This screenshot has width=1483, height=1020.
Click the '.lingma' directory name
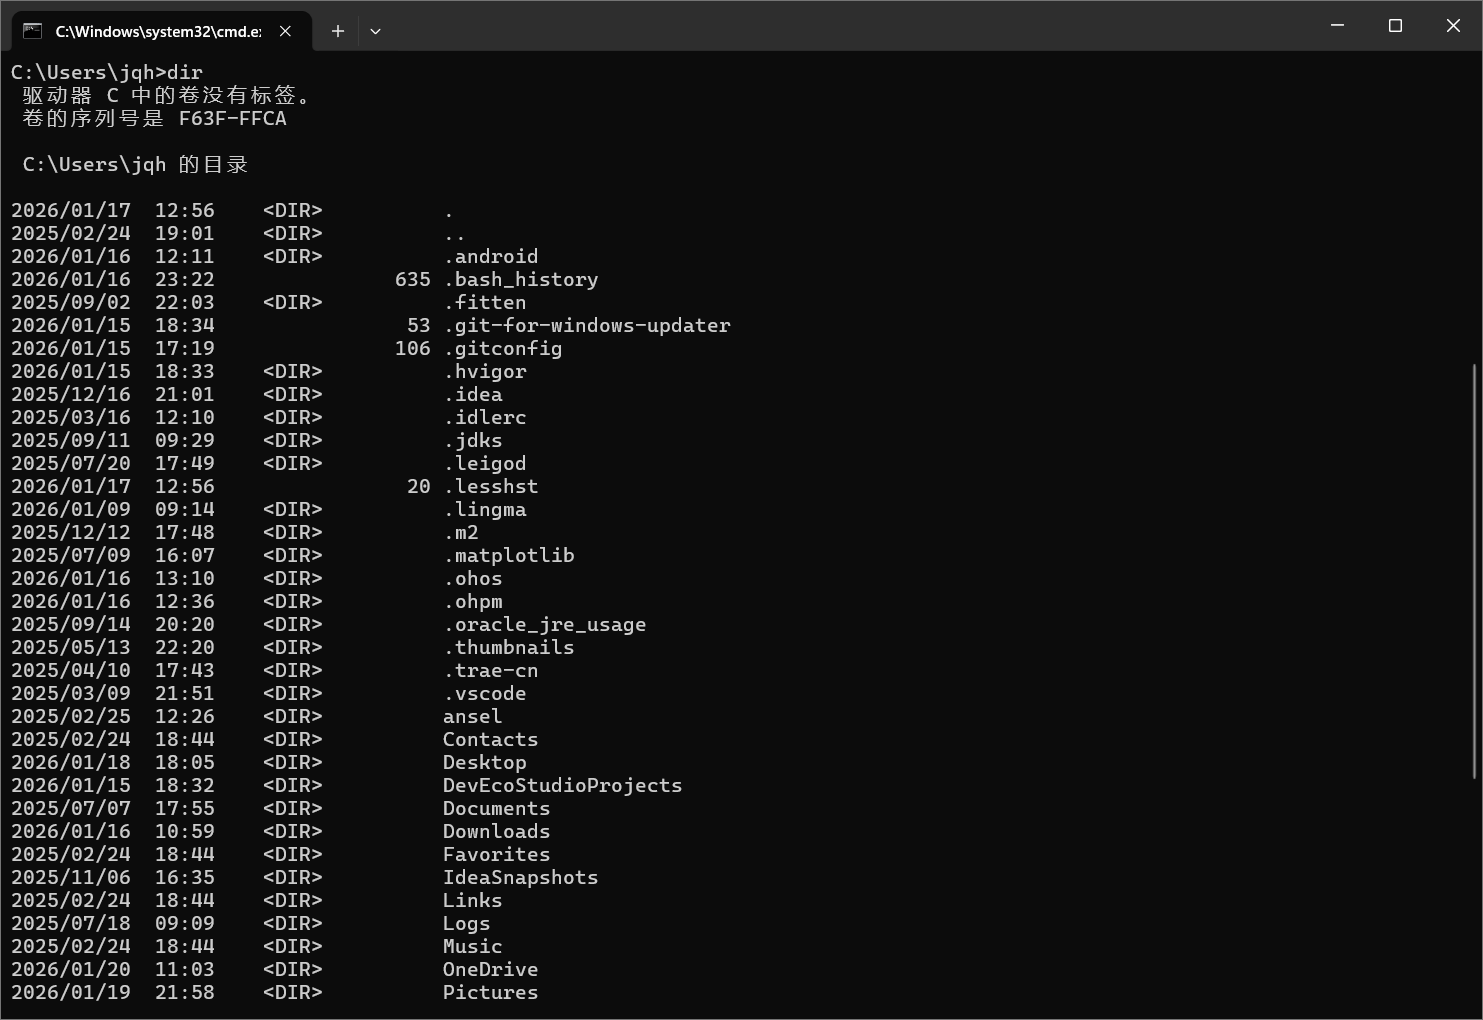[x=485, y=509]
